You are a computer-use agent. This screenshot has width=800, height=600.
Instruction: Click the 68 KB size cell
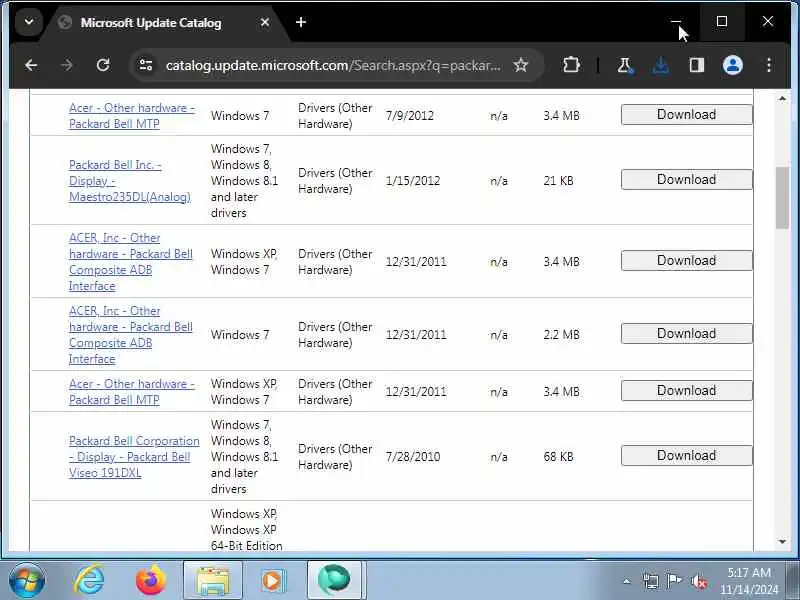pyautogui.click(x=558, y=457)
